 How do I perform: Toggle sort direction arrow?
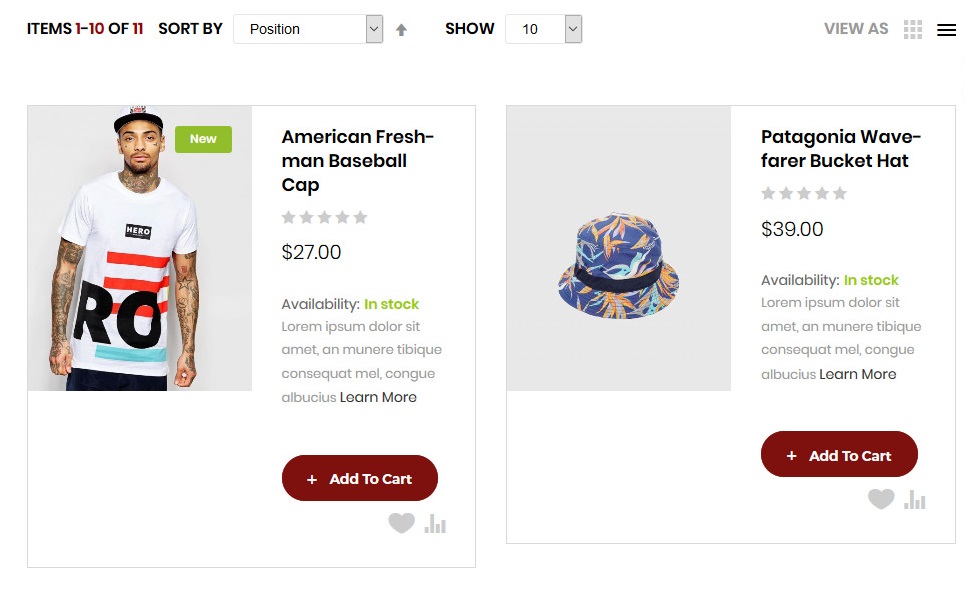(x=401, y=30)
